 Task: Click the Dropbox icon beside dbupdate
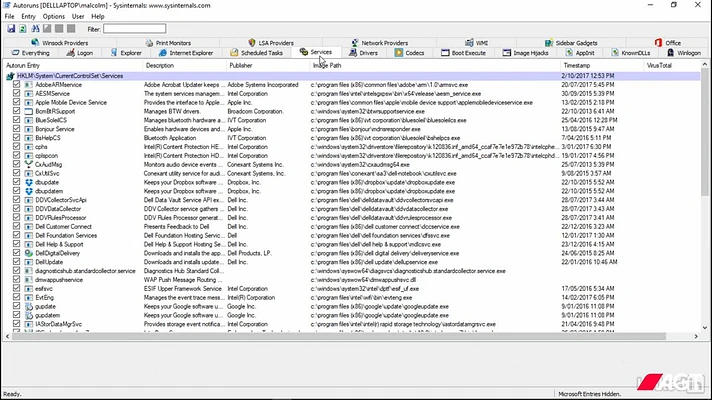(29, 182)
